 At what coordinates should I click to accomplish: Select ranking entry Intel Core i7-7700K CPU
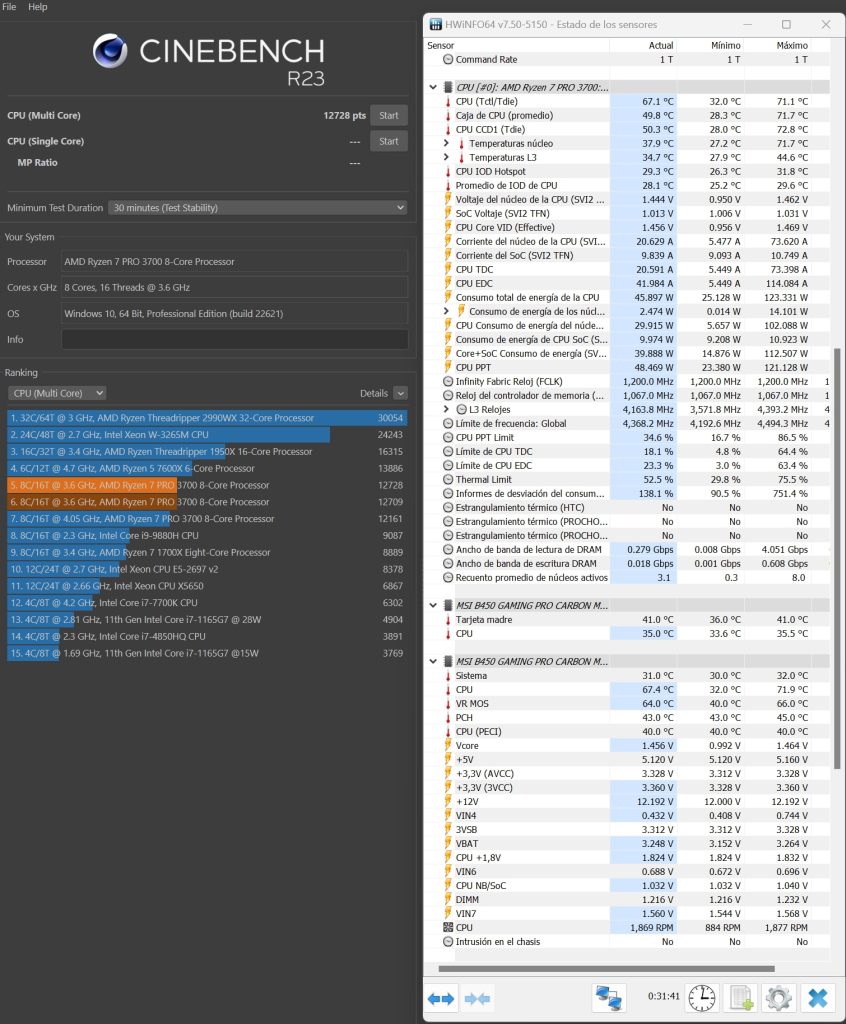207,603
